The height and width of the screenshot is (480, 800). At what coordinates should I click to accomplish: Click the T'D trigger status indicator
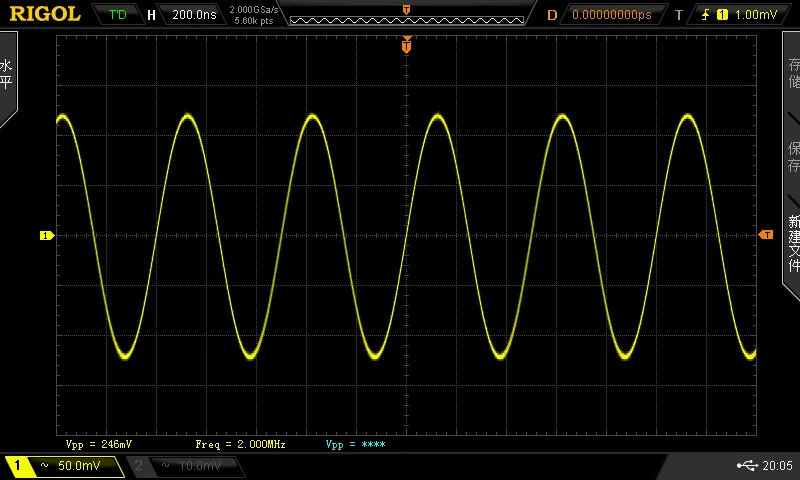117,14
